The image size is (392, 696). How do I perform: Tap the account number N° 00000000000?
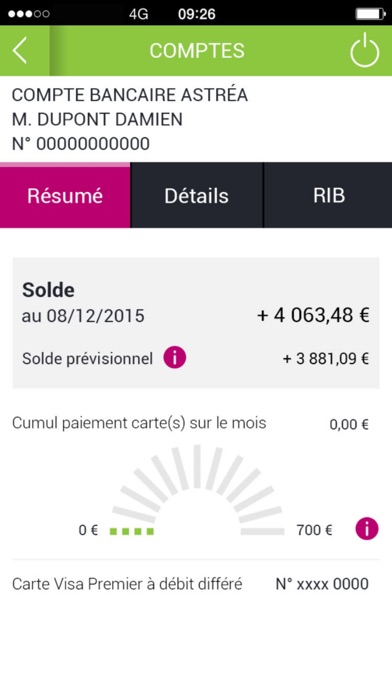tap(81, 144)
